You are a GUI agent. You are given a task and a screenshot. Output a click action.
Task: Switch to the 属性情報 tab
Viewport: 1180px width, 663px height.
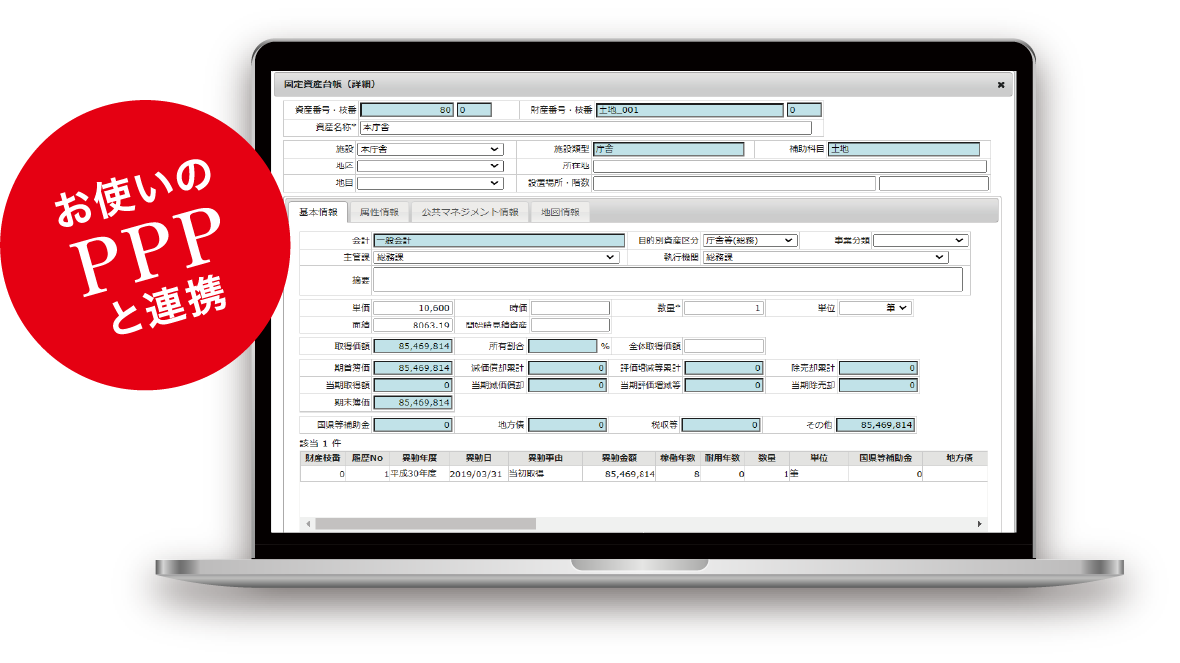(379, 212)
